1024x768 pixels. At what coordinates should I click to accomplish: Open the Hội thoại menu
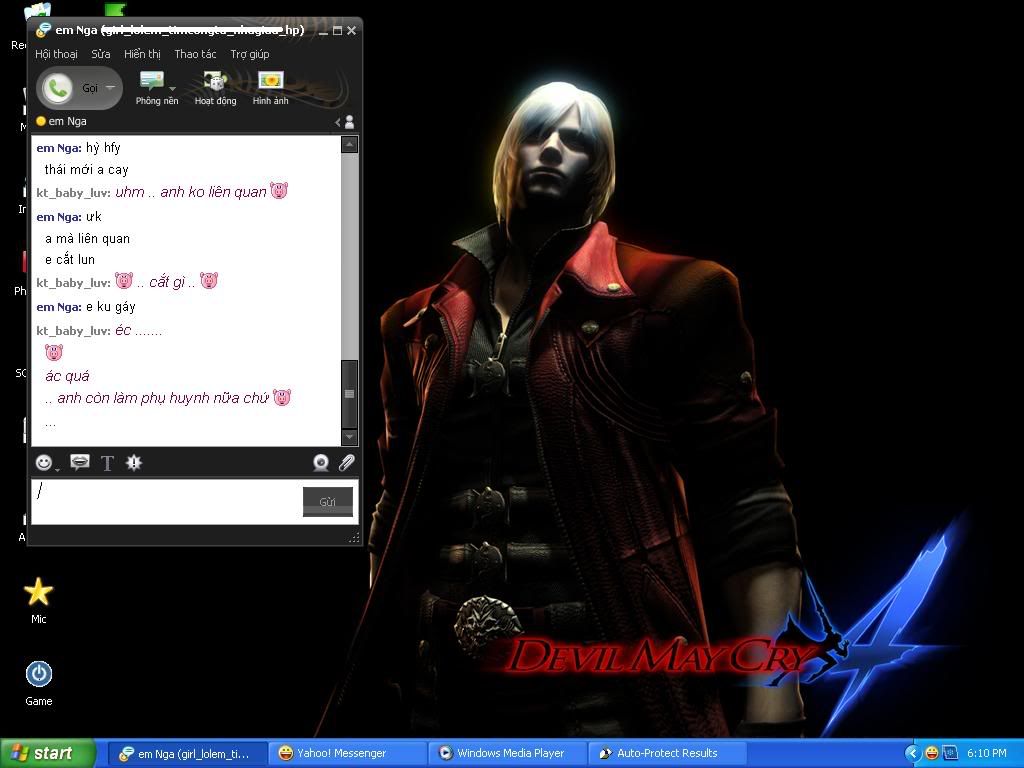pyautogui.click(x=56, y=54)
